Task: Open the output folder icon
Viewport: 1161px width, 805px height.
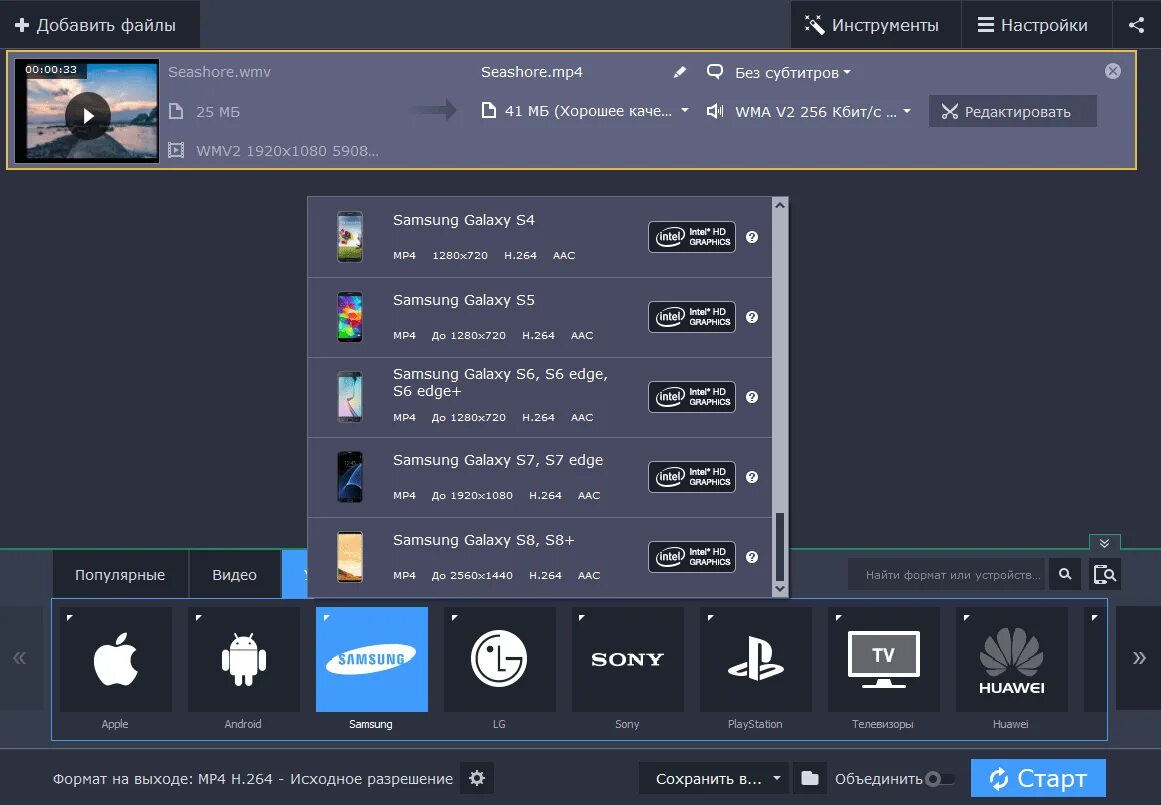Action: 809,778
